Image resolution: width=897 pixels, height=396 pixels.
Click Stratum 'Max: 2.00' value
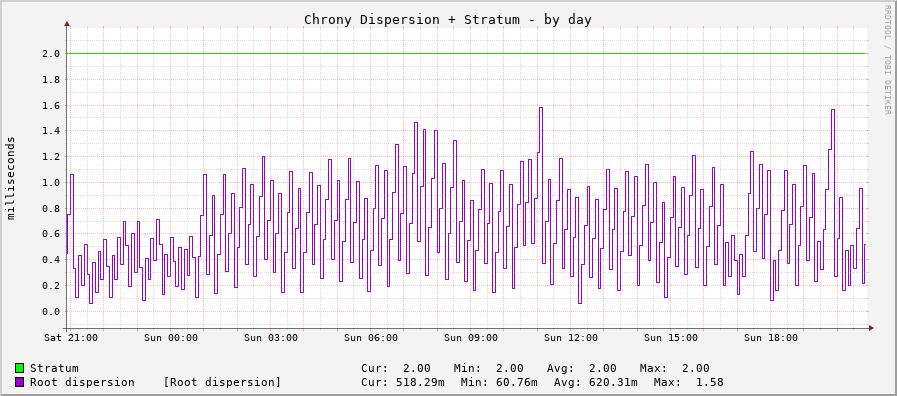(x=674, y=369)
